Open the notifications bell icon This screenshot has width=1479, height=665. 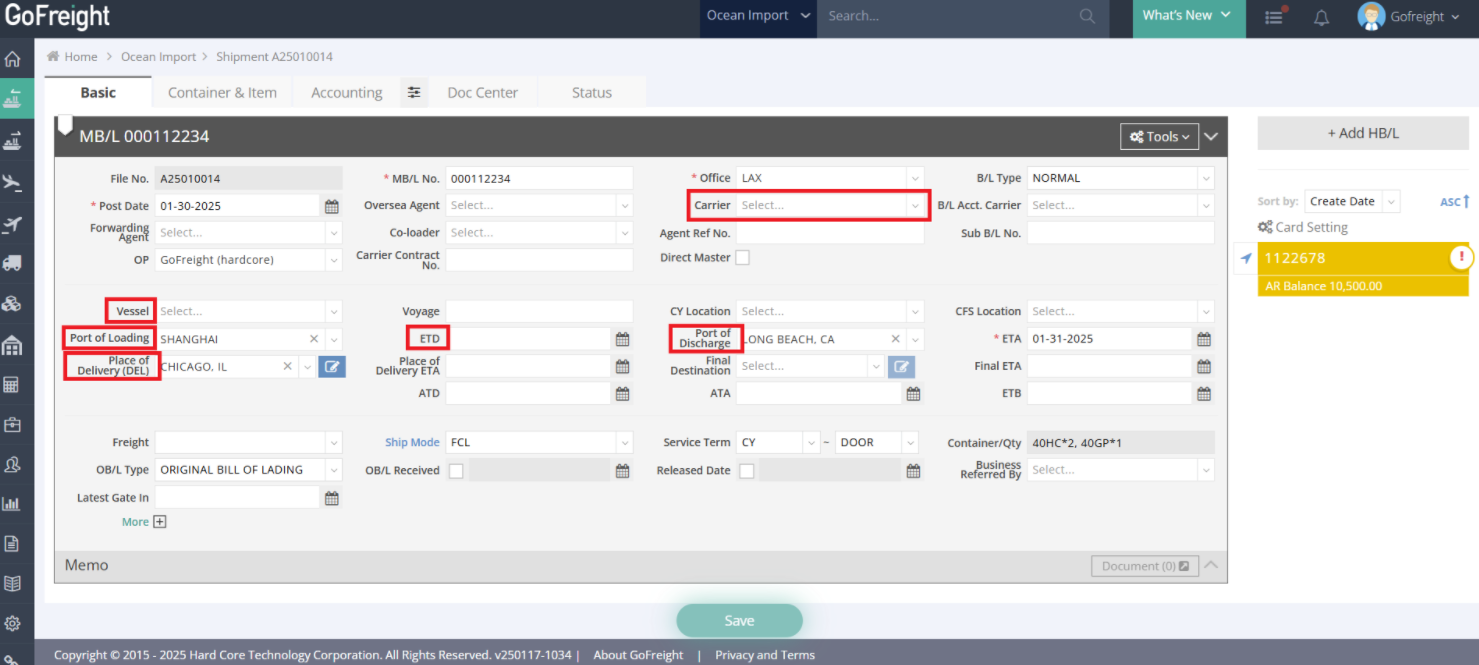click(x=1321, y=17)
